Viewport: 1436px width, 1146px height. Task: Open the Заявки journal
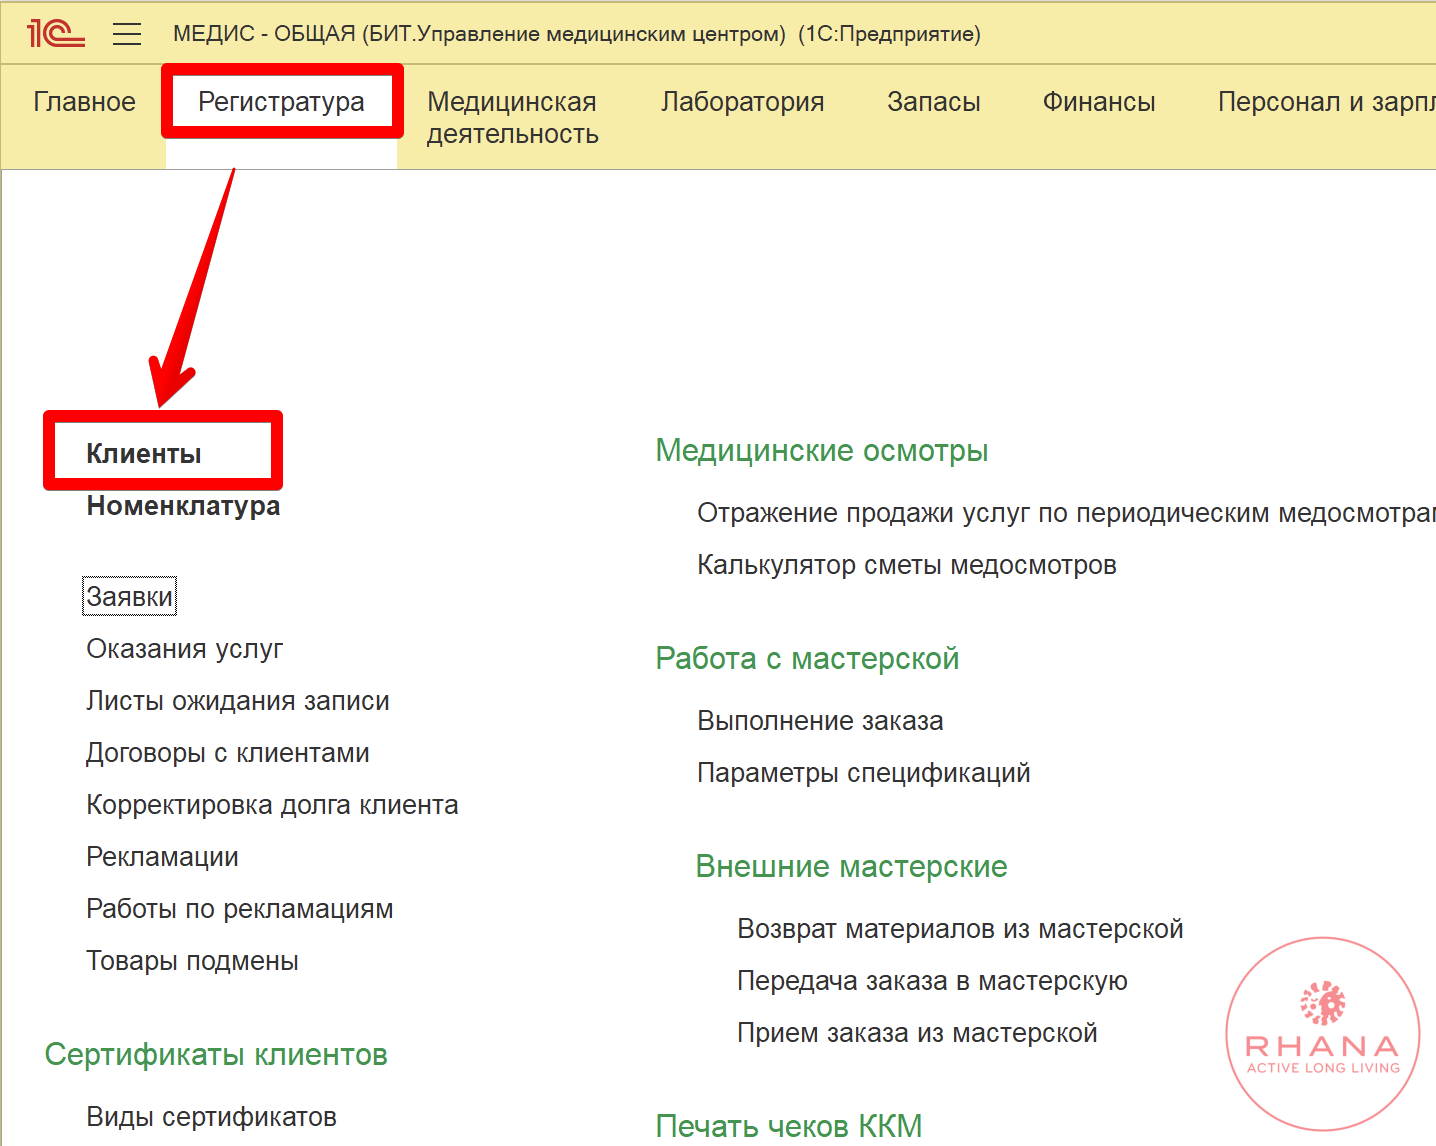pos(129,597)
